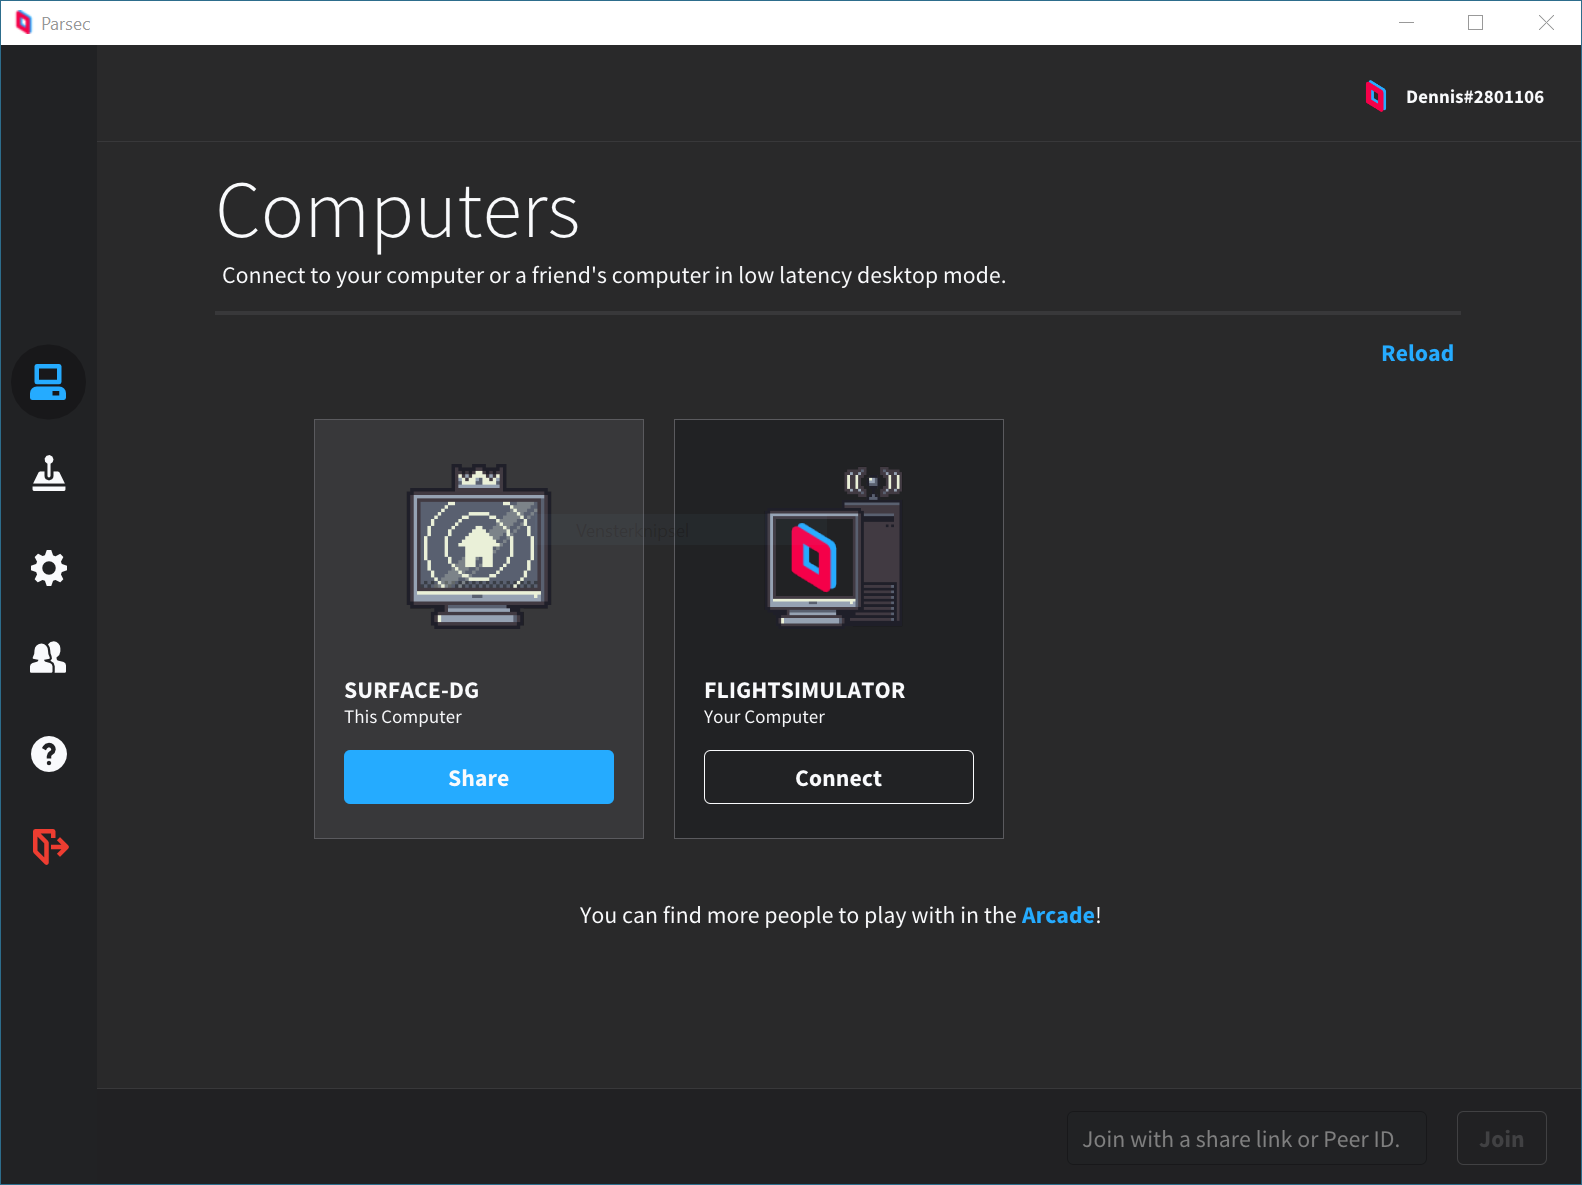Open the Friends icon in the sidebar

tap(48, 658)
